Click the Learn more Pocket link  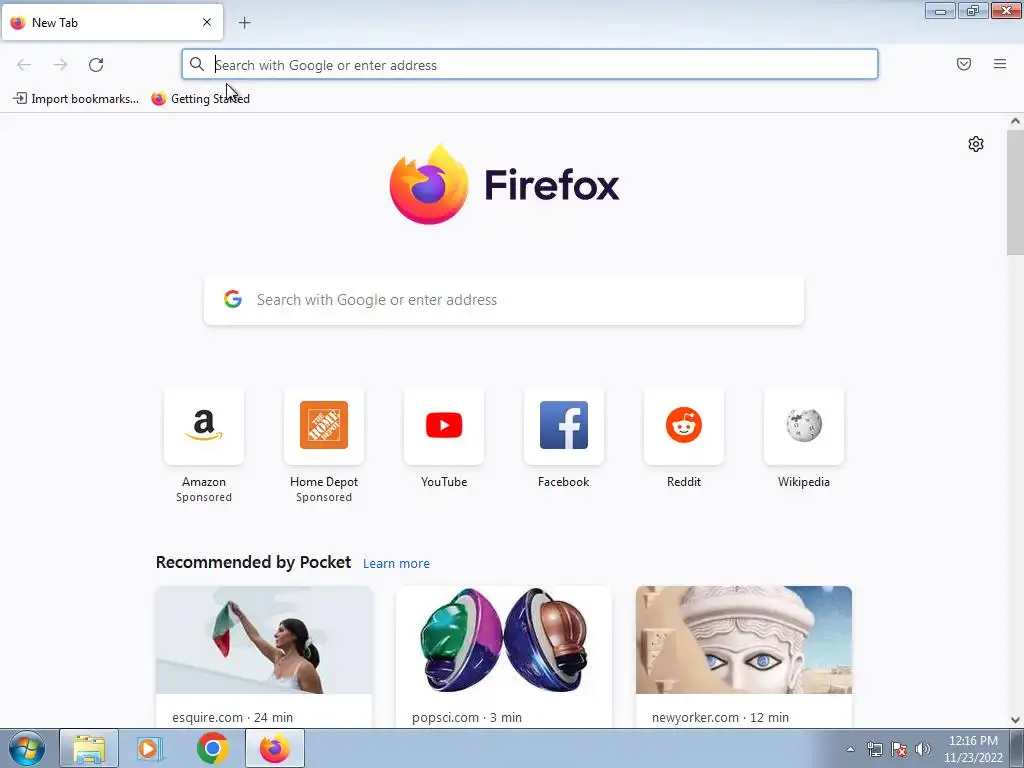tap(396, 564)
